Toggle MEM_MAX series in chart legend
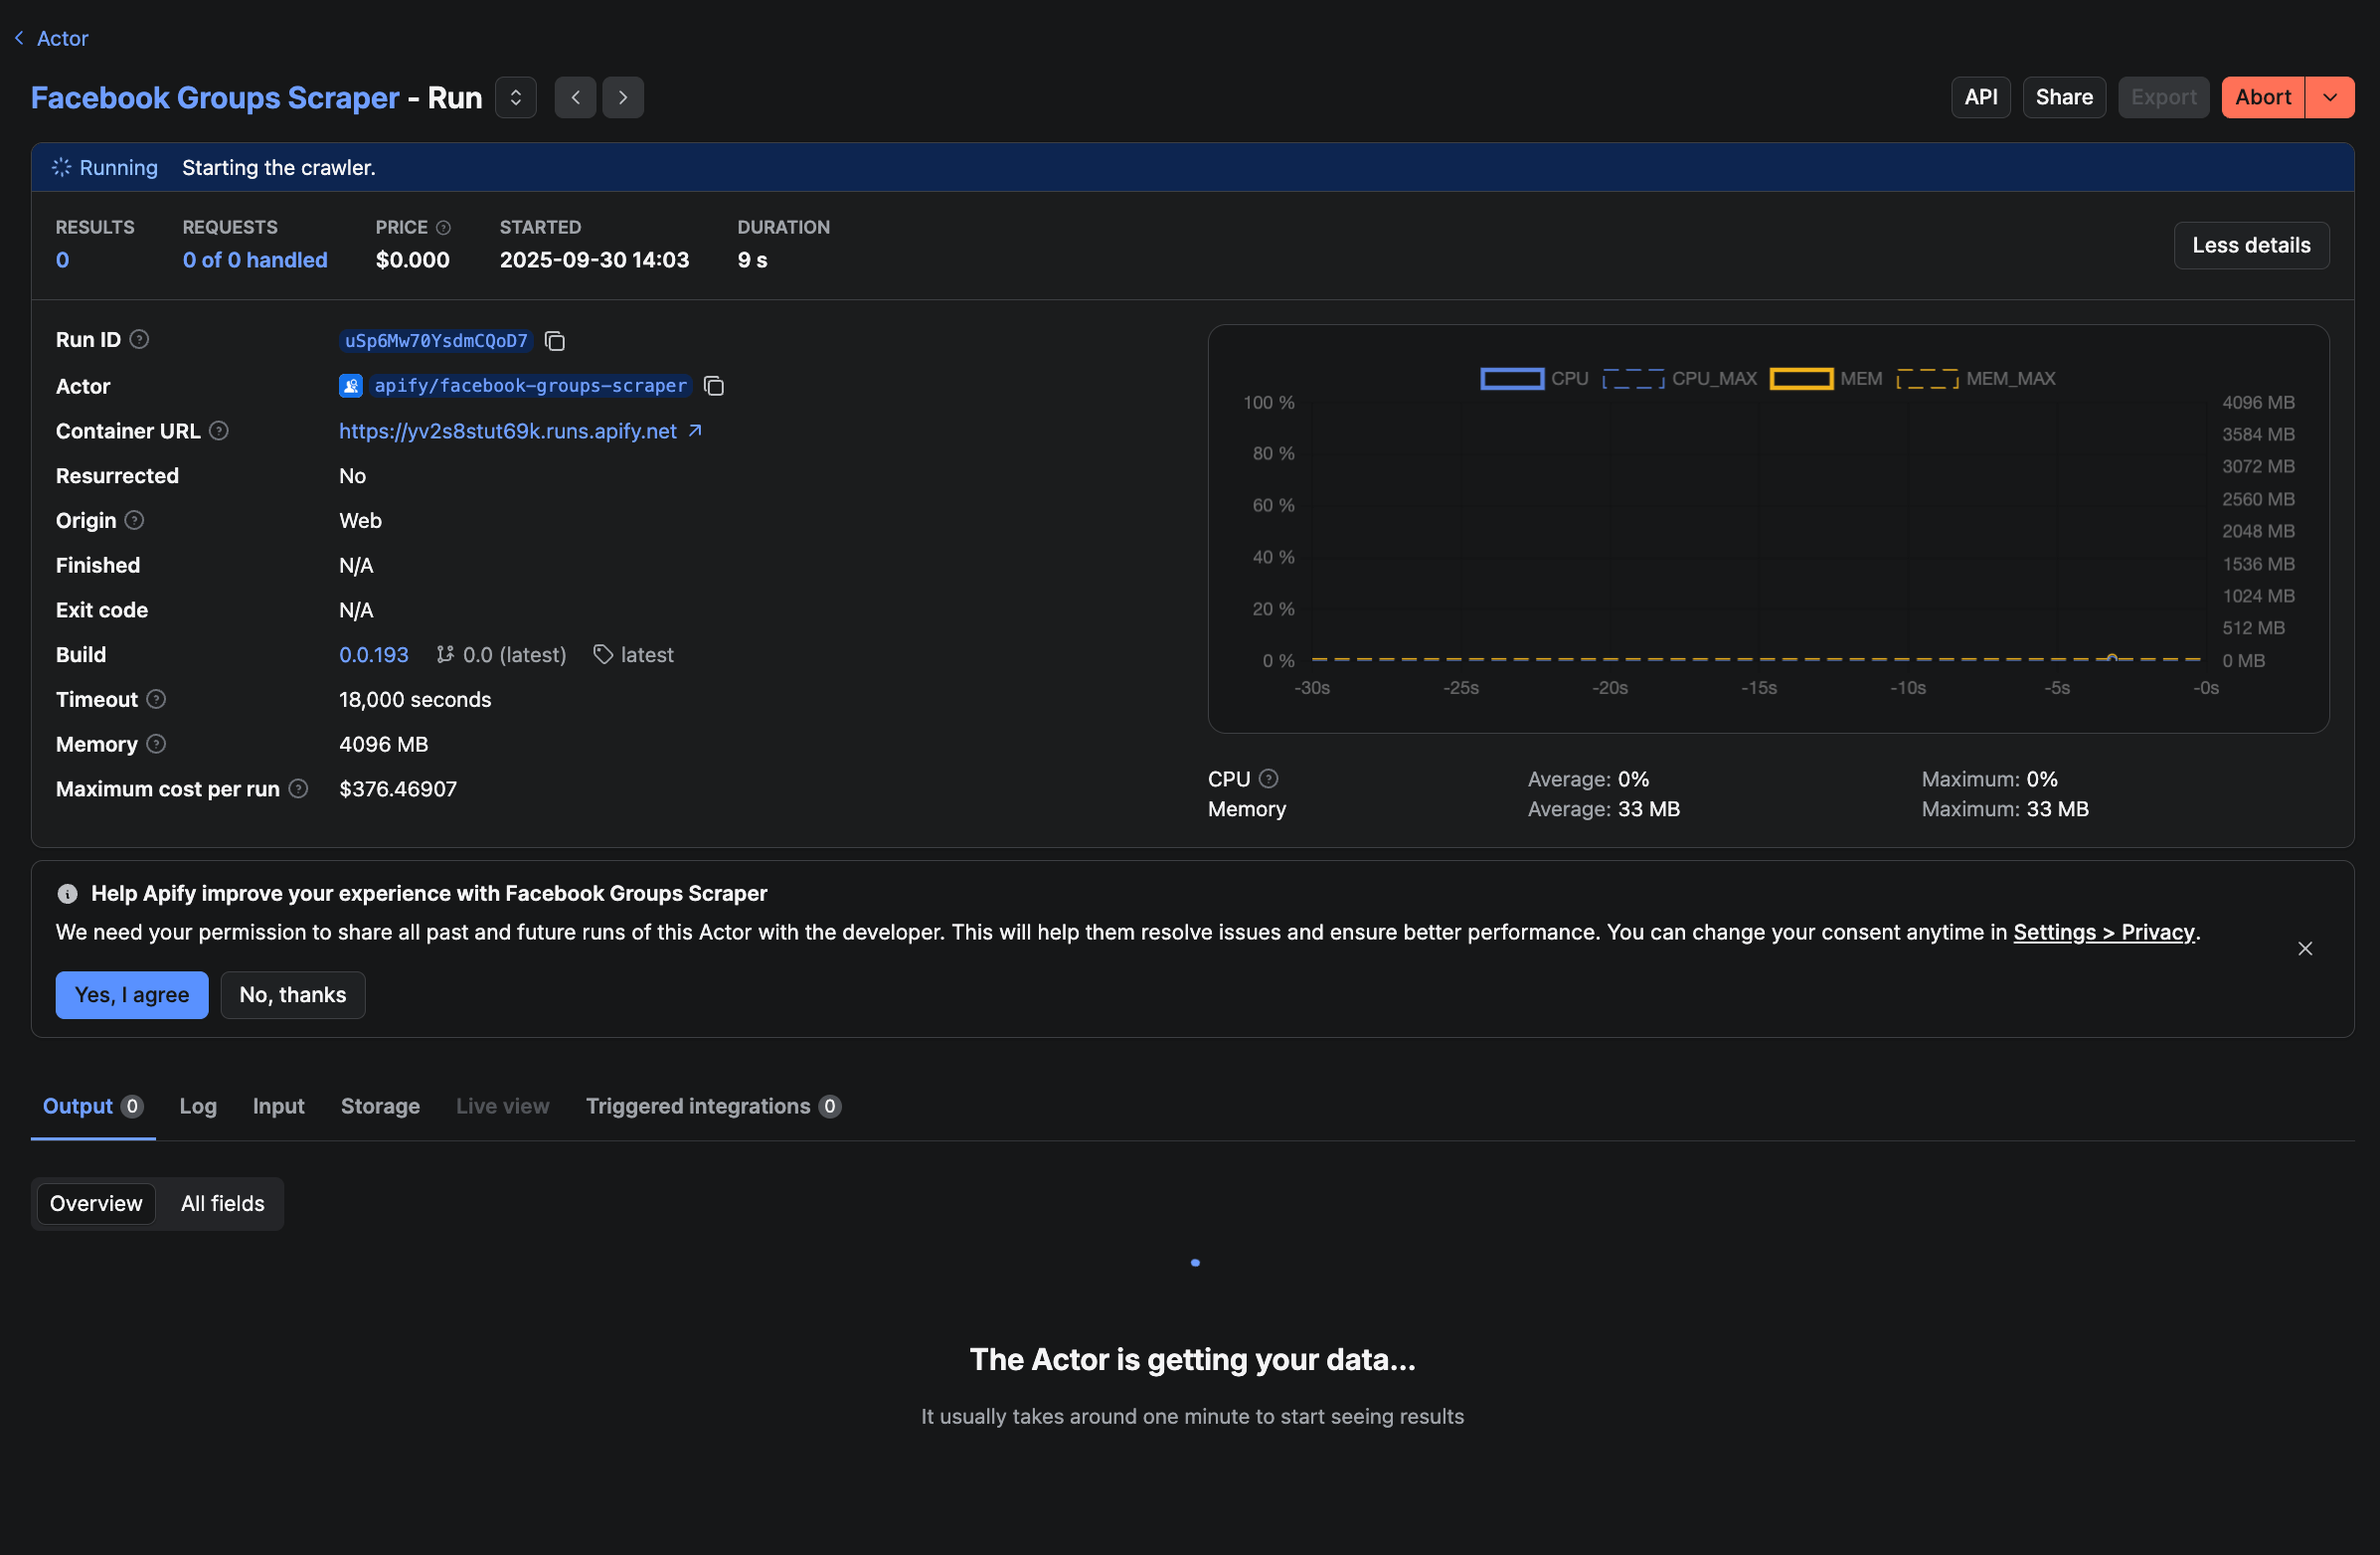This screenshot has height=1555, width=2380. click(1927, 379)
